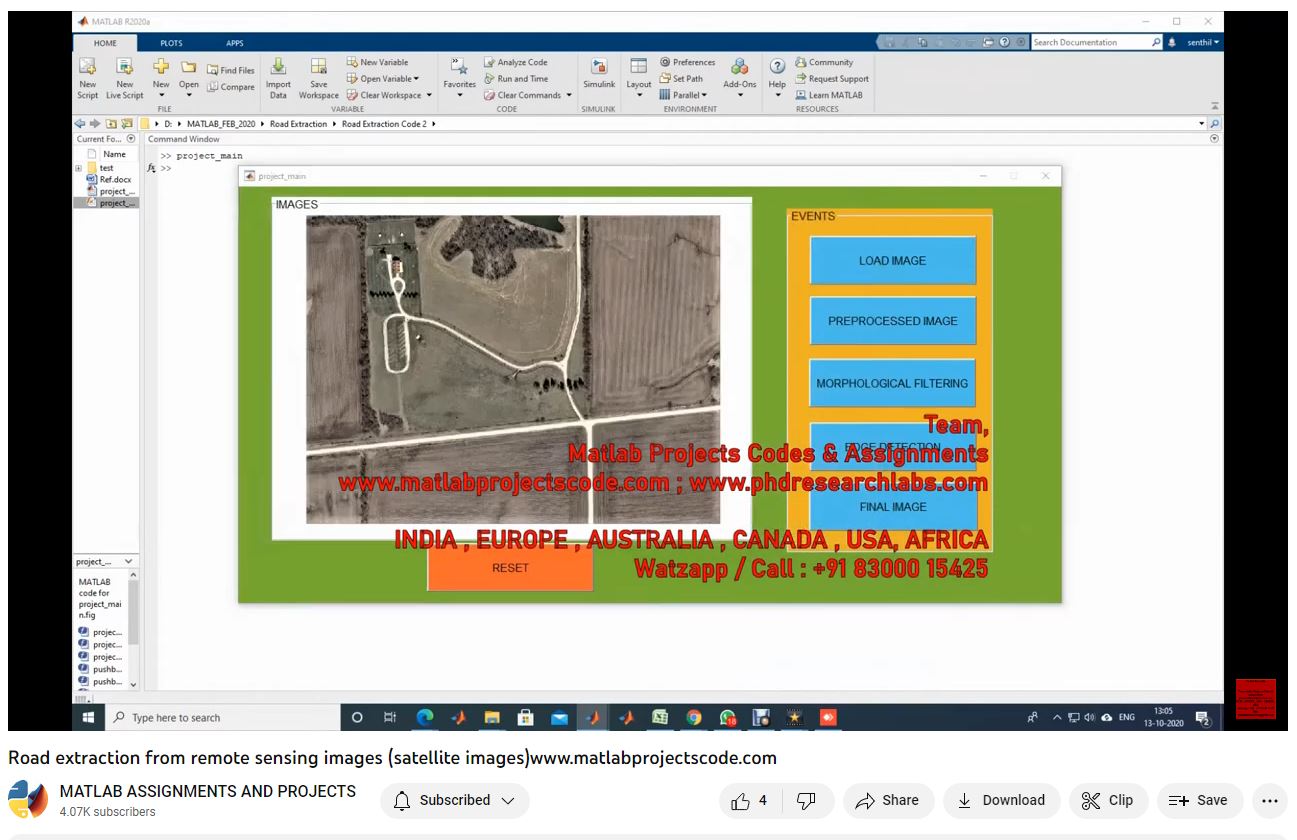Click Run and Time
This screenshot has height=840, width=1297.
(516, 78)
